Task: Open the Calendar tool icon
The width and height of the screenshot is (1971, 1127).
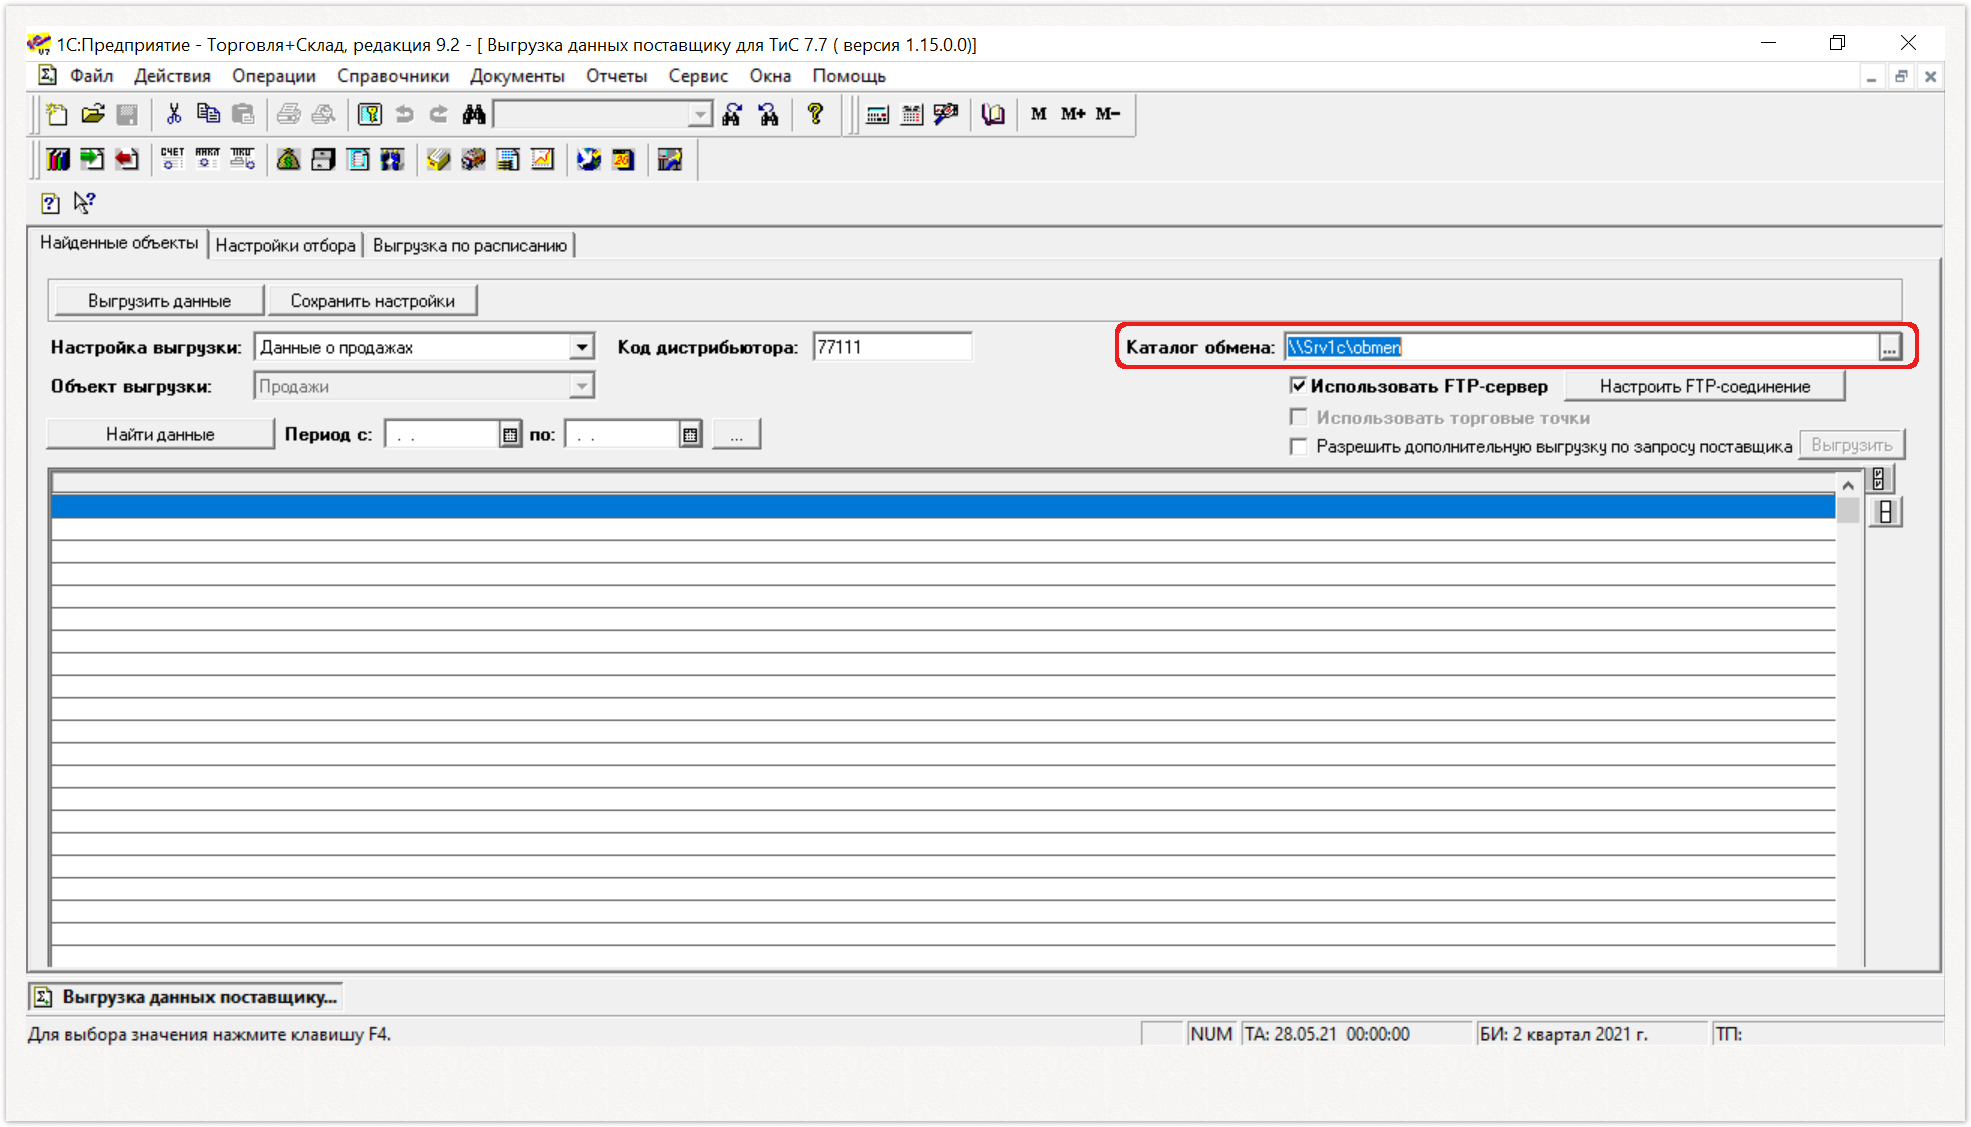Action: (x=912, y=115)
